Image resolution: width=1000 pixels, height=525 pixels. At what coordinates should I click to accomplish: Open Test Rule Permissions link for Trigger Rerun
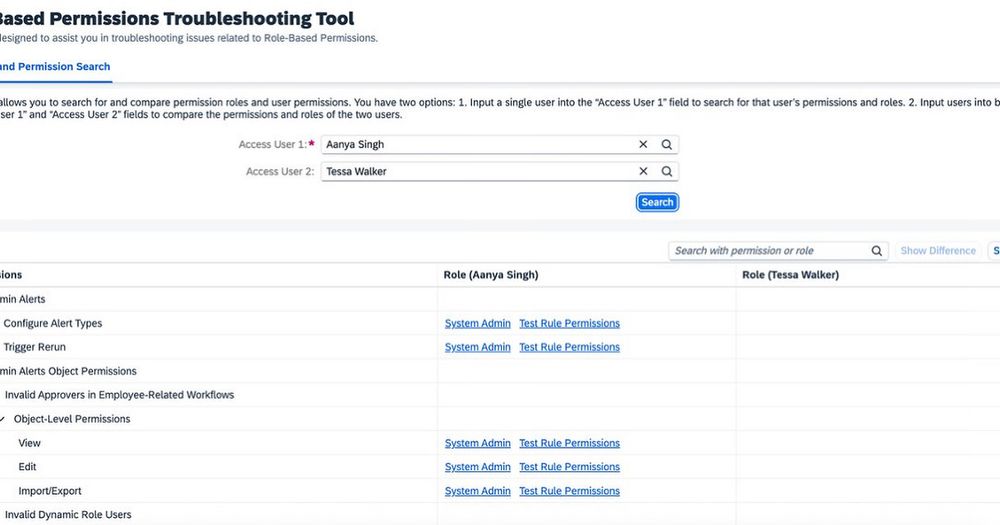569,348
